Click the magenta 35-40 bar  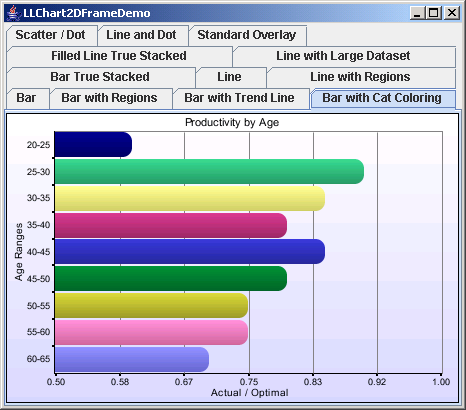(x=171, y=225)
